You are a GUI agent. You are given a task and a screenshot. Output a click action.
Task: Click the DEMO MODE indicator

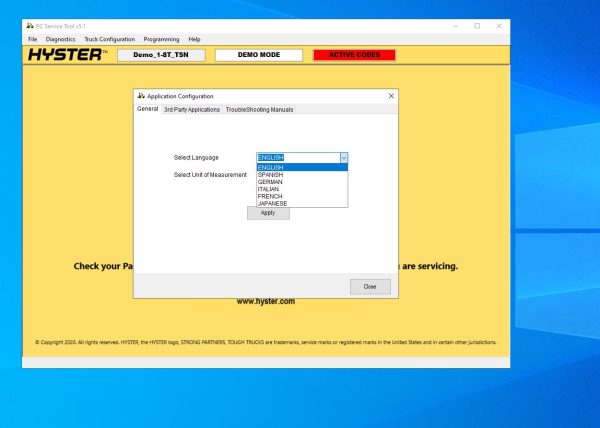click(259, 55)
